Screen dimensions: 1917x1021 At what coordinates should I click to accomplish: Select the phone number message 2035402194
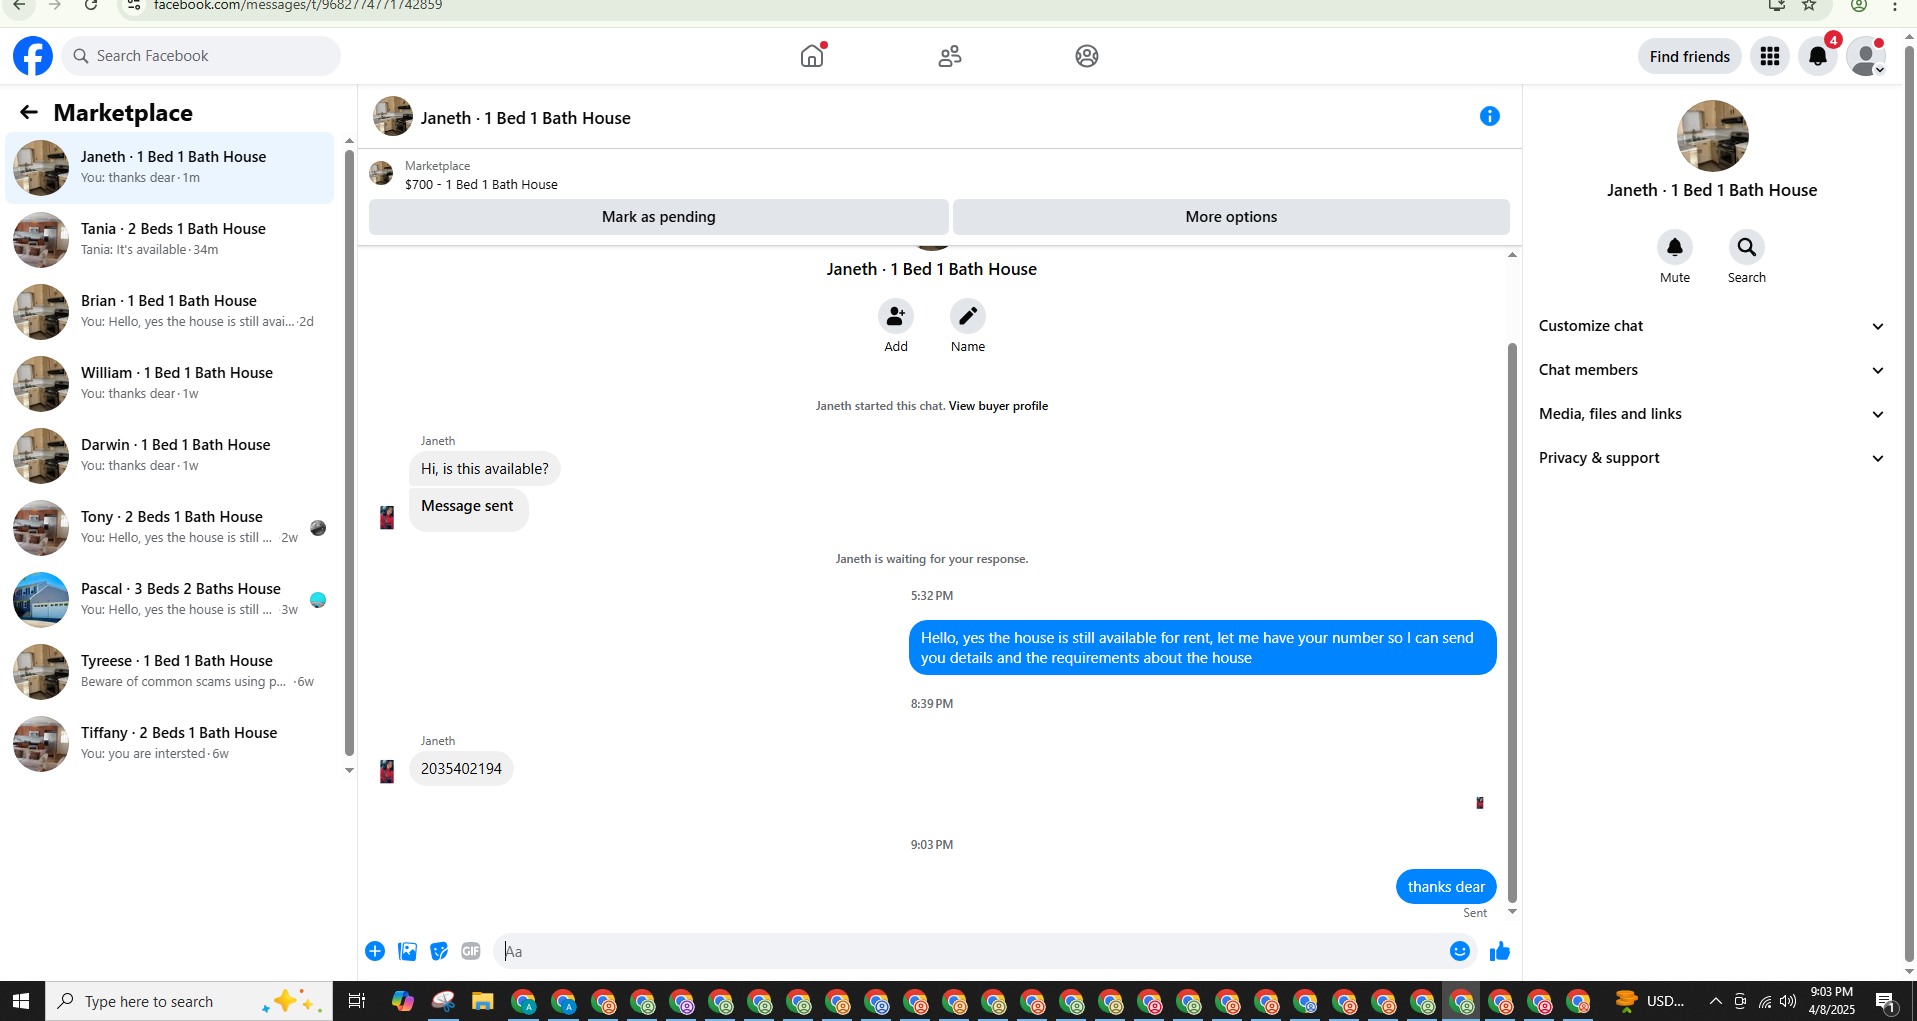[461, 769]
